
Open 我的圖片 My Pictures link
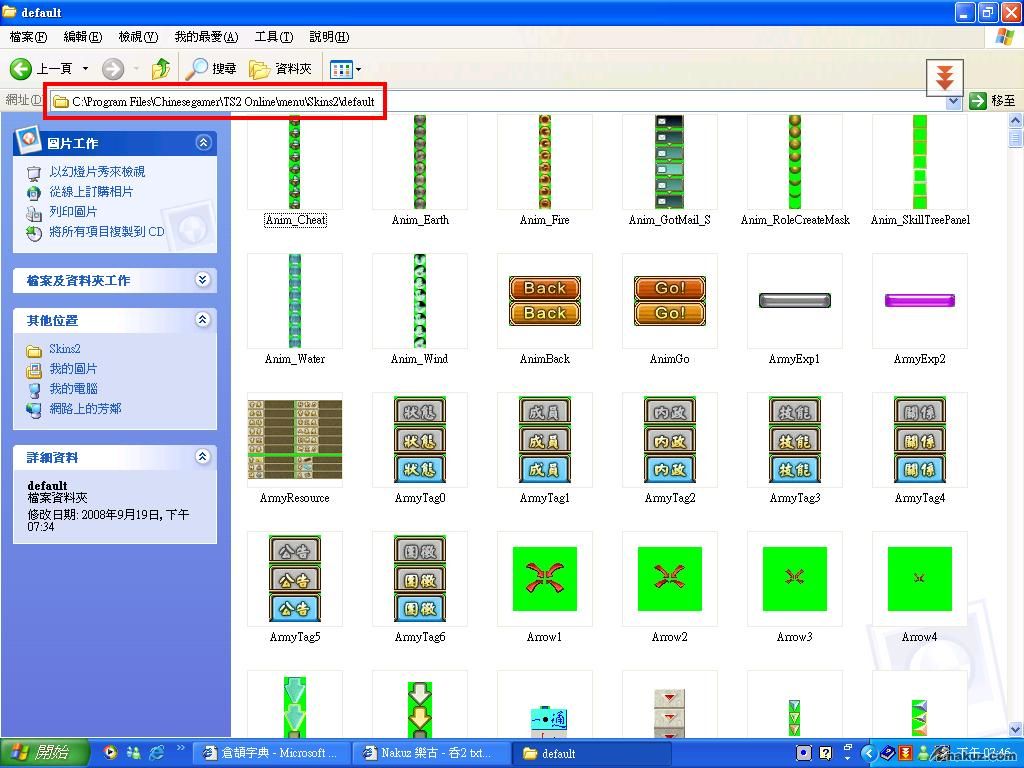point(73,369)
